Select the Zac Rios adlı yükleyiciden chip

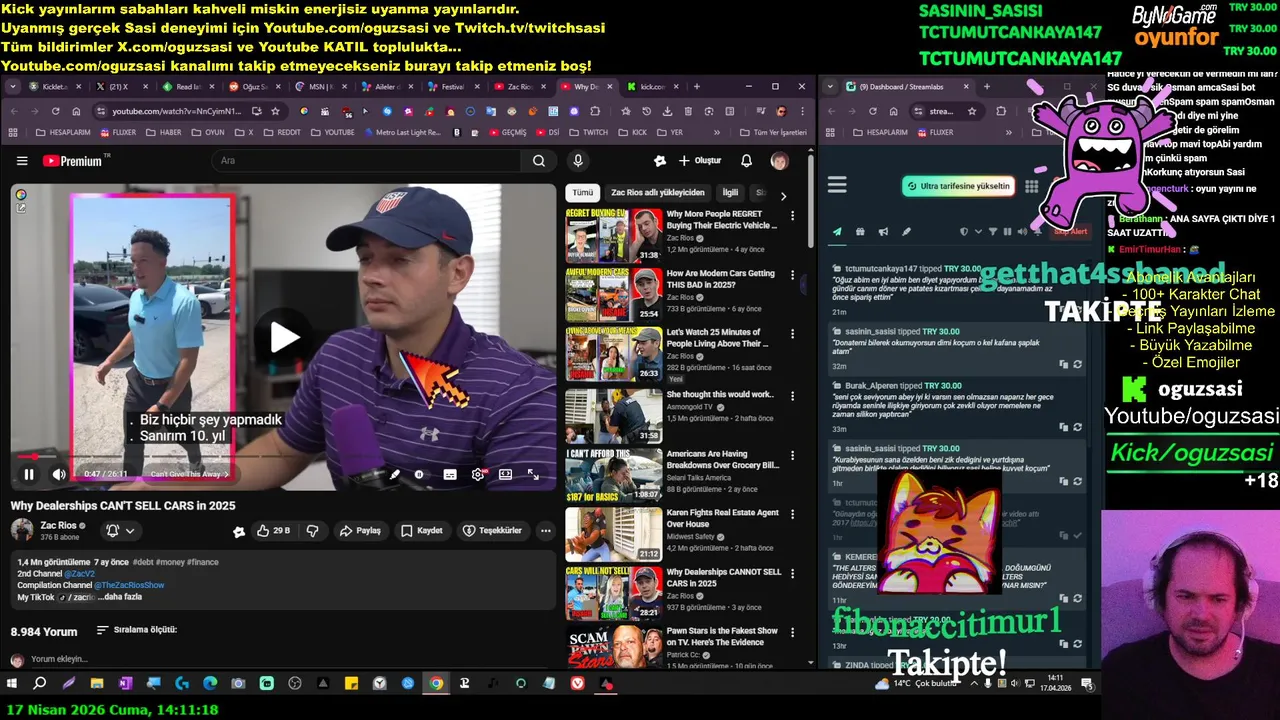click(658, 193)
